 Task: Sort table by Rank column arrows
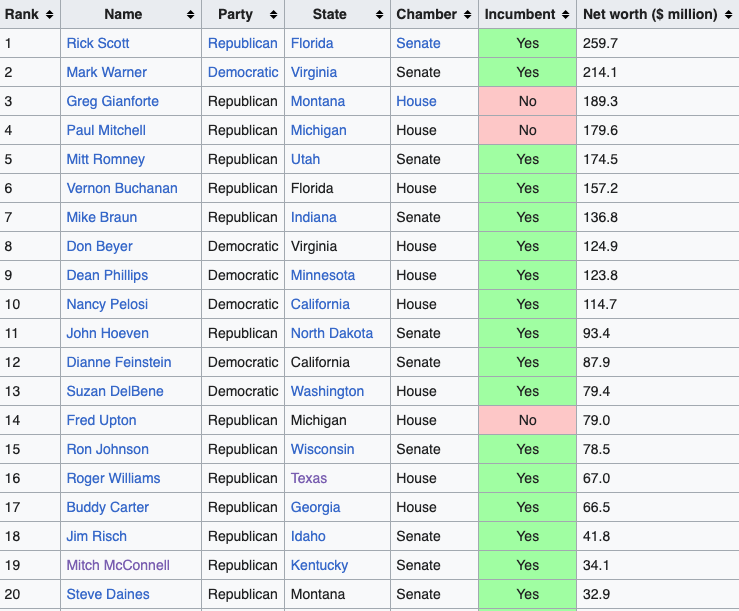coord(49,15)
